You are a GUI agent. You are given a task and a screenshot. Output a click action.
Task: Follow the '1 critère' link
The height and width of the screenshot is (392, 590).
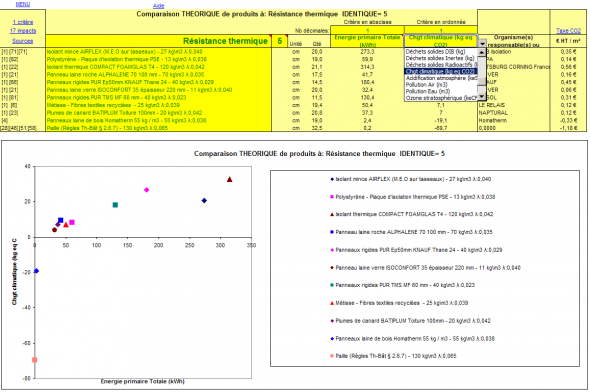[x=23, y=22]
